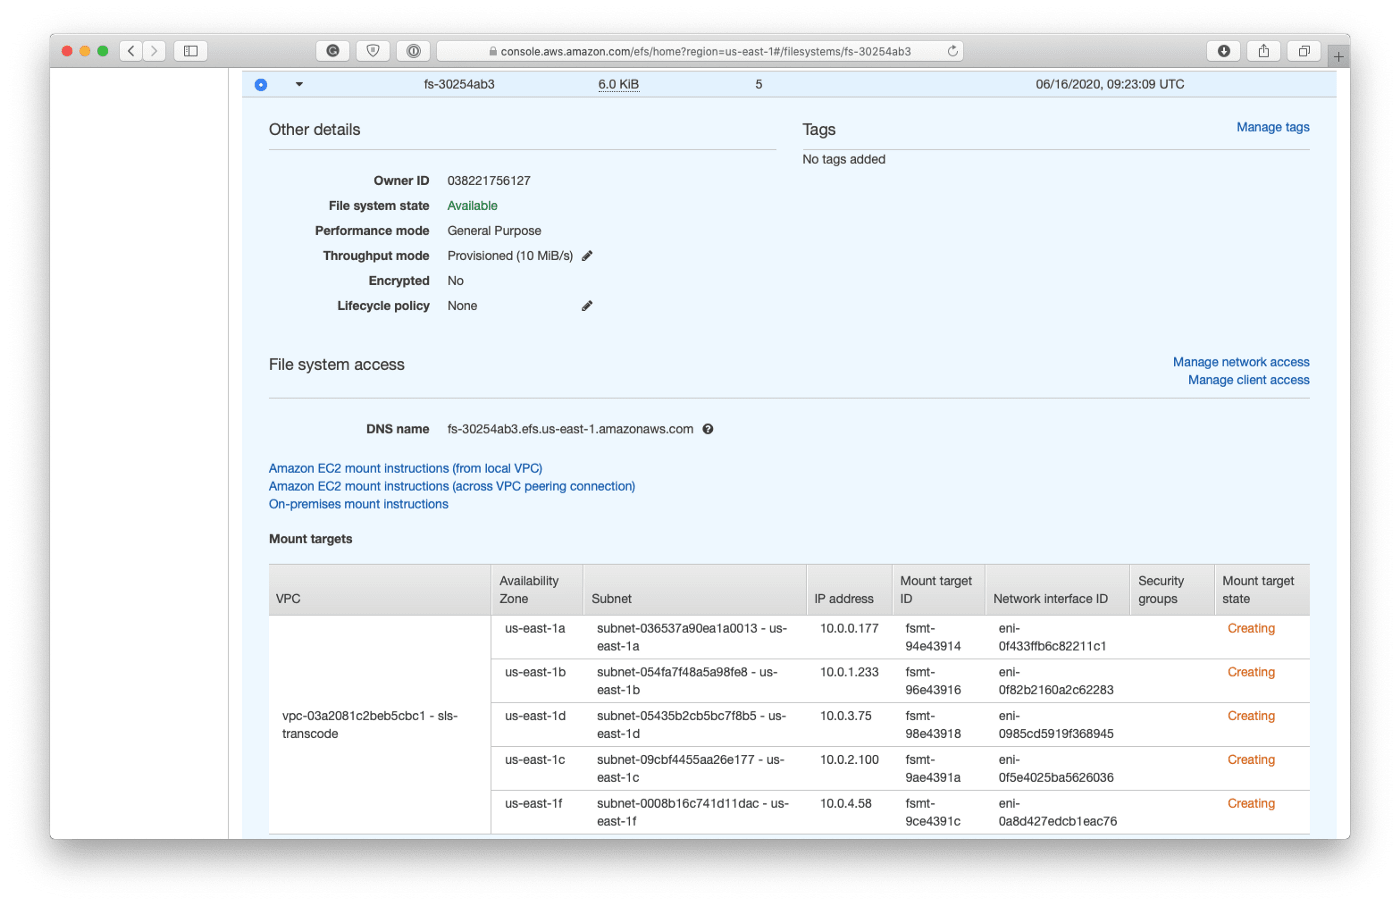
Task: Go forward in Safari history
Action: 154,51
